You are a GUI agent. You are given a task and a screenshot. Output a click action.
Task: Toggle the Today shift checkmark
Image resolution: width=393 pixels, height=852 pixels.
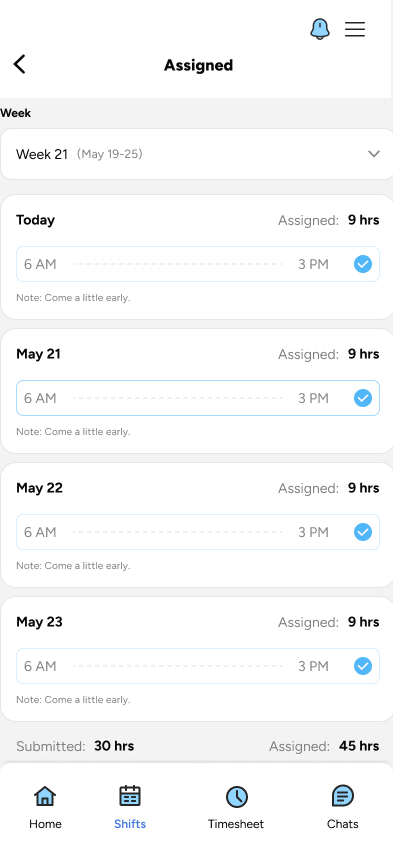click(x=363, y=265)
